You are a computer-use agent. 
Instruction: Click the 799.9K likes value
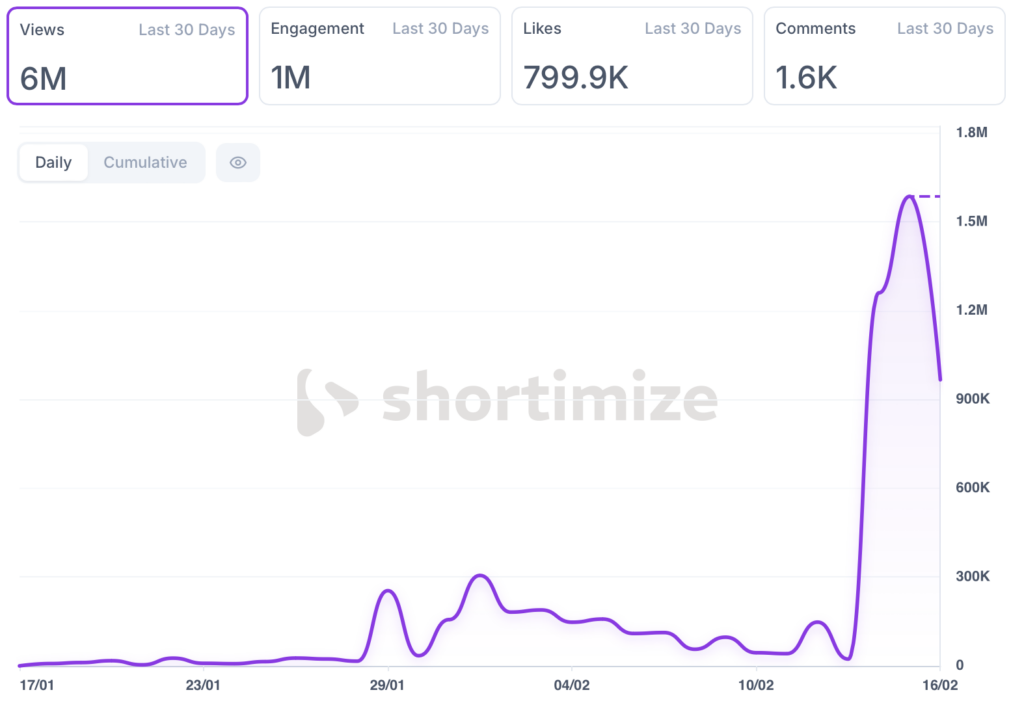click(576, 78)
